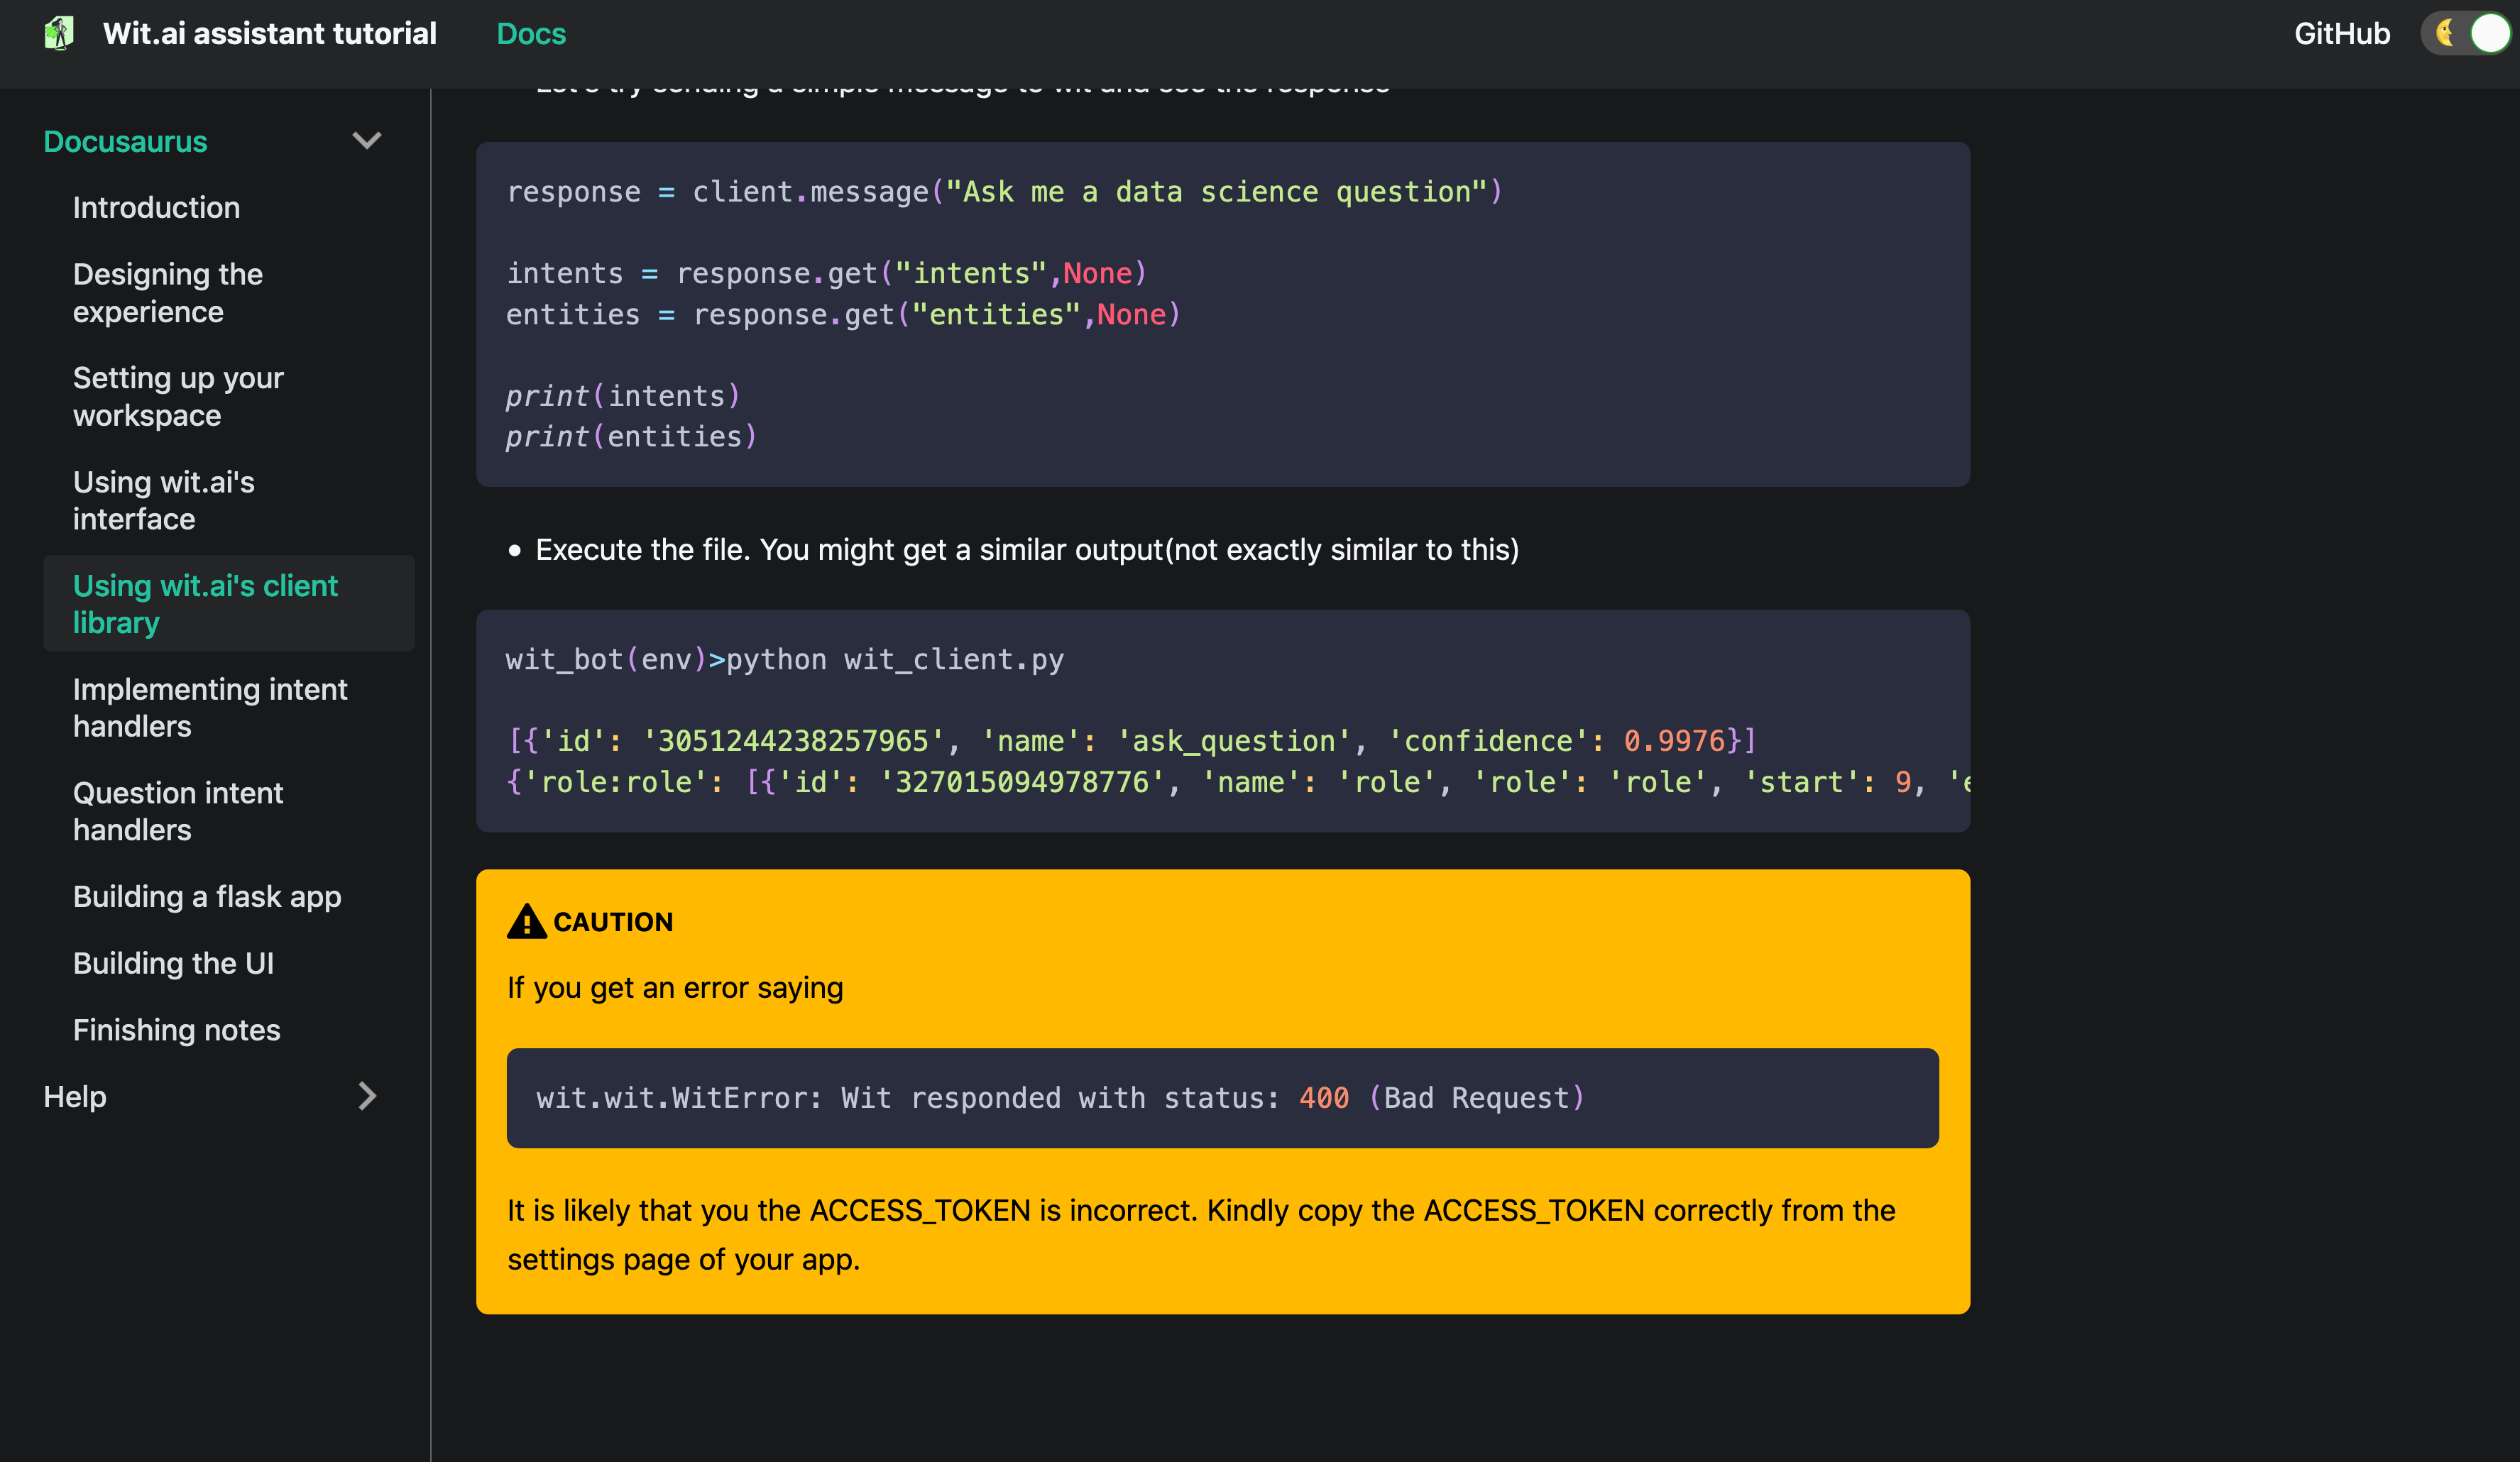The height and width of the screenshot is (1462, 2520).
Task: Click the Wit.ai assistant tutorial title
Action: (x=269, y=34)
